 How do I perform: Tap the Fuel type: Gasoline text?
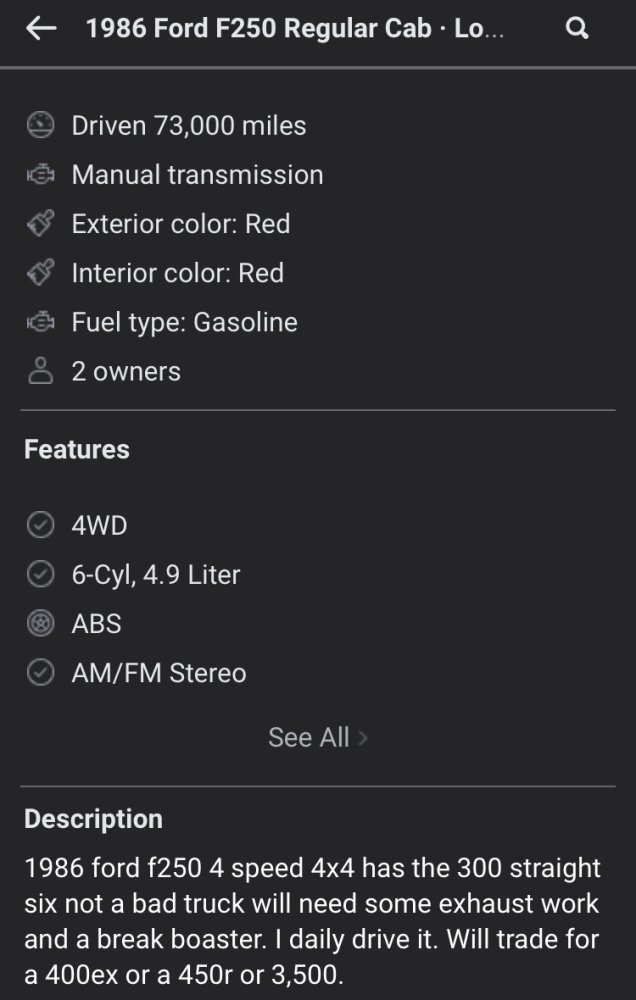pyautogui.click(x=184, y=322)
